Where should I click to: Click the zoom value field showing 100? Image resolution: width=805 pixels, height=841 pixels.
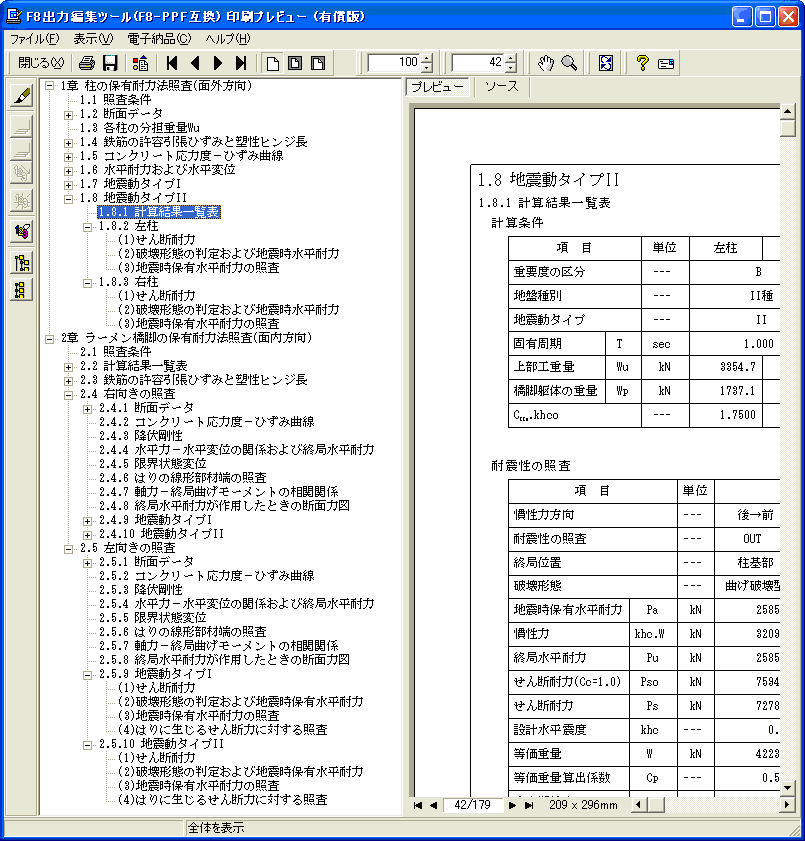click(395, 63)
